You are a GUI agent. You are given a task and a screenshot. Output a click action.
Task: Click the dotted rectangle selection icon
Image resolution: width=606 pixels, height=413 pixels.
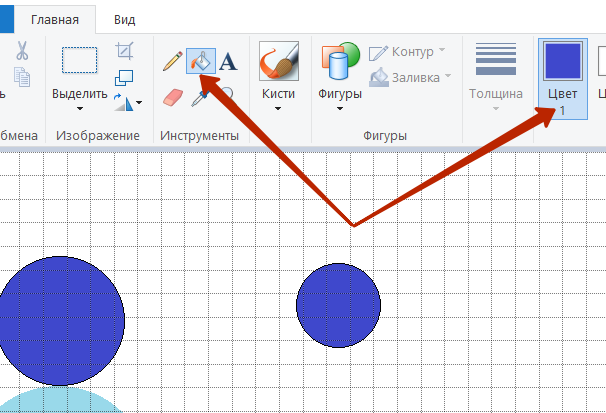click(x=80, y=60)
